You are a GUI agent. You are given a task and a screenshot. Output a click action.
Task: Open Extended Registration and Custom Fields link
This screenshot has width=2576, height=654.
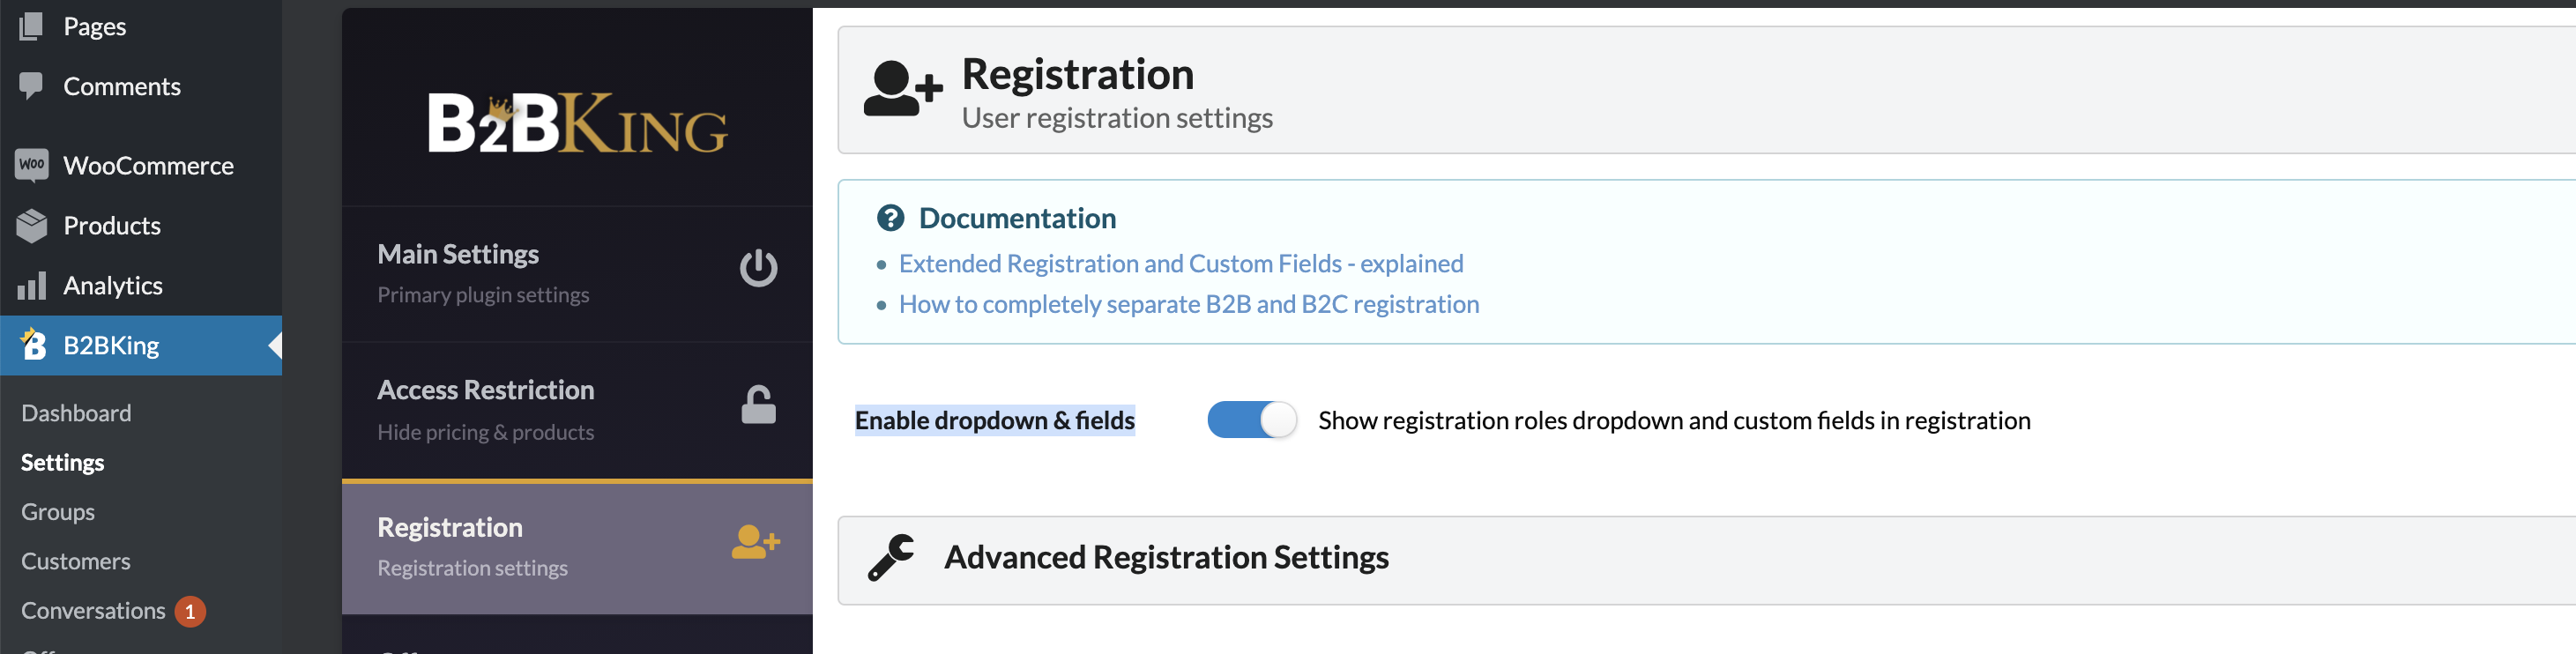(1181, 264)
